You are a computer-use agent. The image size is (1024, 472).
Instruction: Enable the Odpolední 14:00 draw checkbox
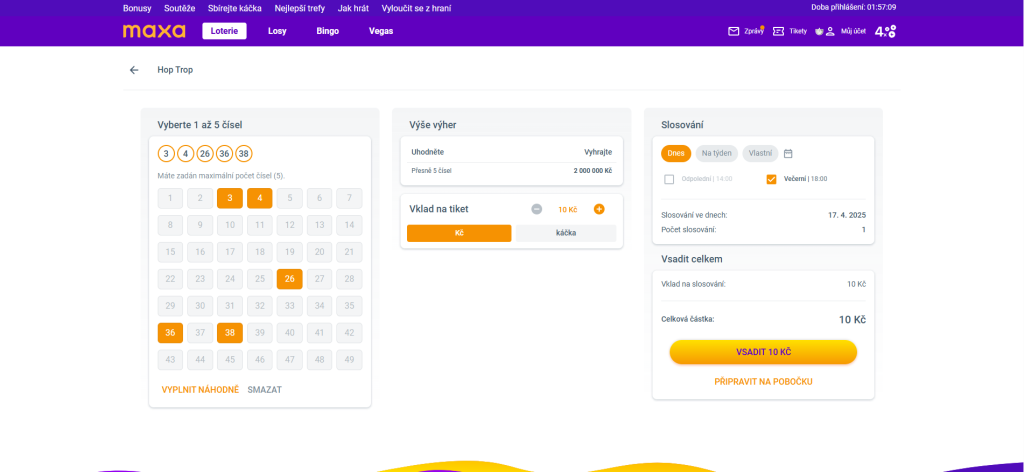(669, 179)
